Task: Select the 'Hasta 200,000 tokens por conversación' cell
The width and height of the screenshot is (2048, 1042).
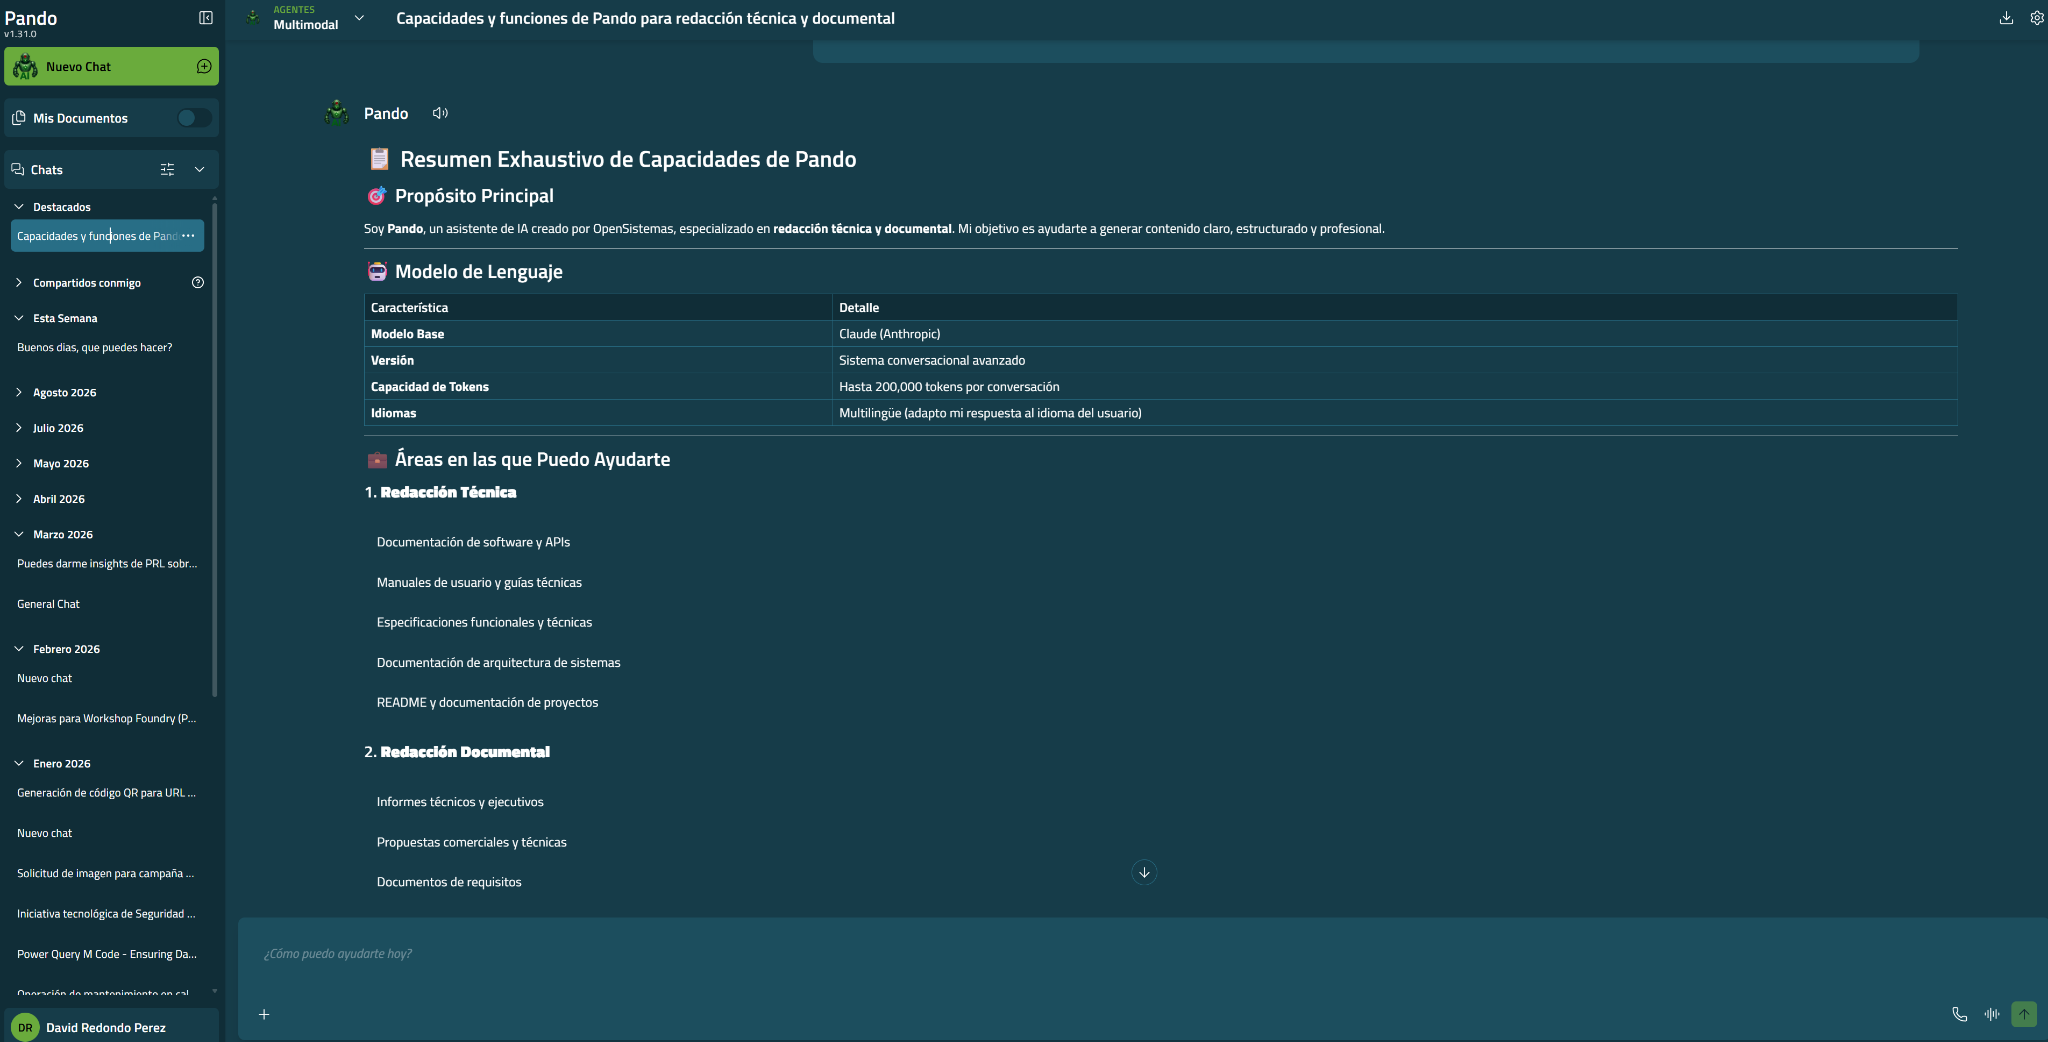Action: [x=1394, y=387]
